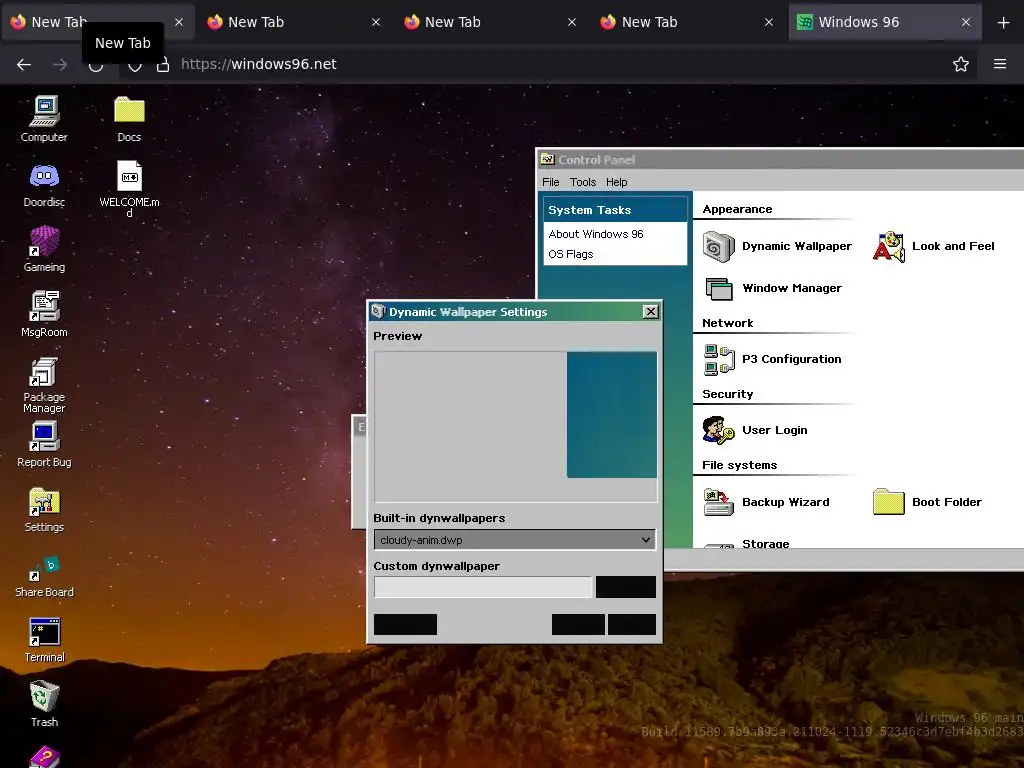This screenshot has width=1024, height=768.
Task: Open Window Manager in Control Panel
Action: pyautogui.click(x=773, y=289)
